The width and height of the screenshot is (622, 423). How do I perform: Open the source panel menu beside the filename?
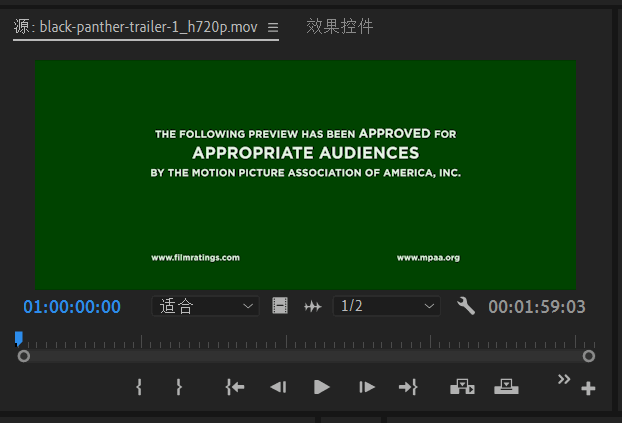[273, 28]
